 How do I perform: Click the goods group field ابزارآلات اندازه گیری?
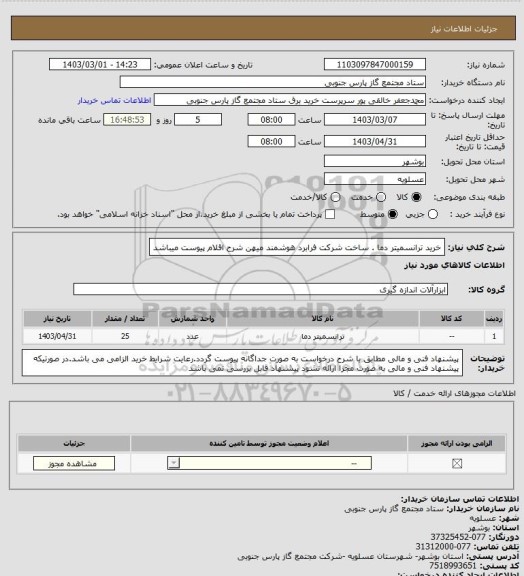tap(260, 289)
